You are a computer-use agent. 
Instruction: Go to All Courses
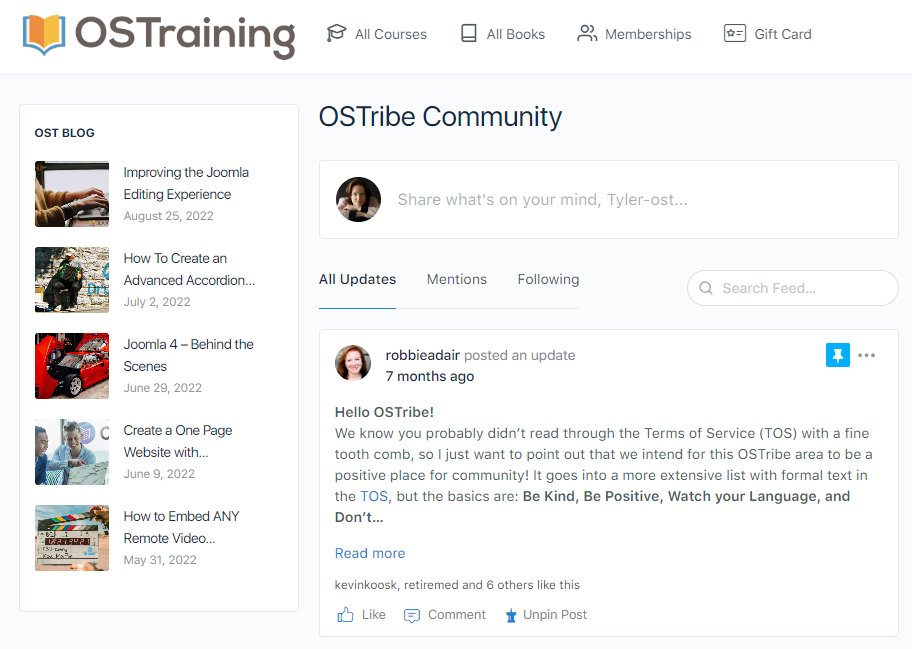pos(391,34)
